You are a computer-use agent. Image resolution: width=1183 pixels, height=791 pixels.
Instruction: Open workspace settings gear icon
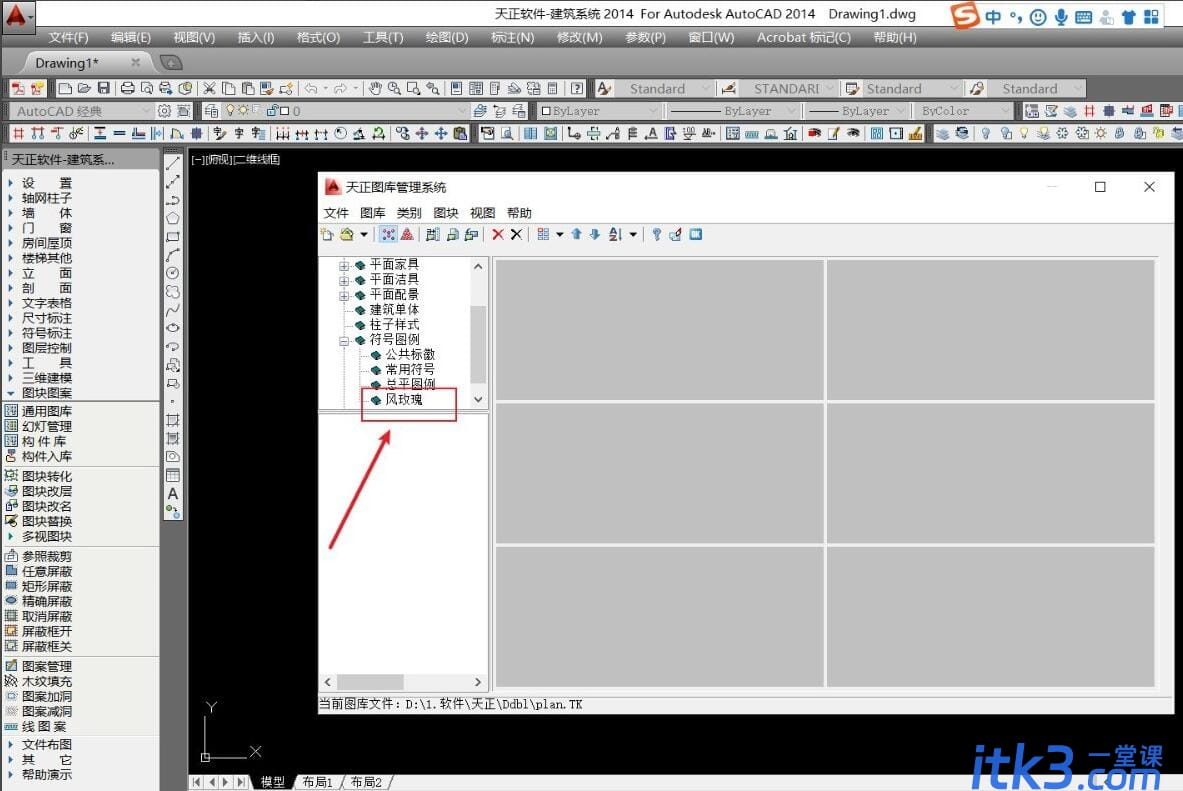click(x=164, y=111)
